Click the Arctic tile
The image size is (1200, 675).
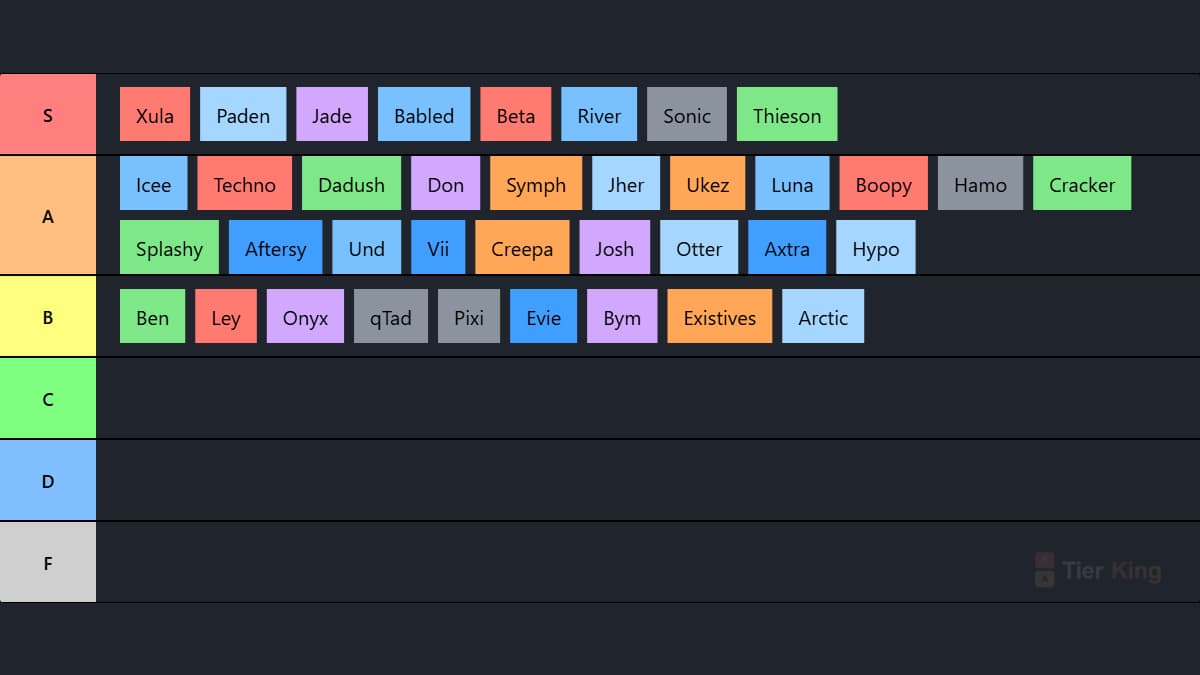(823, 316)
